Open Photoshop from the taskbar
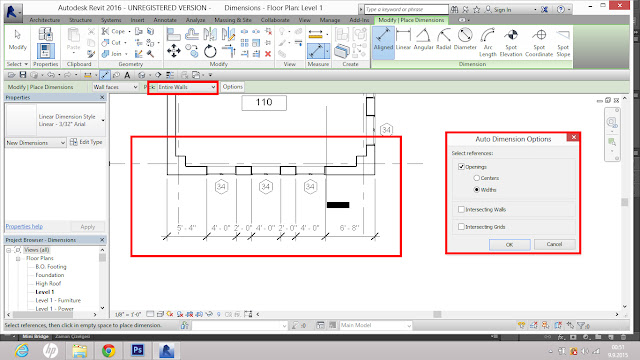 tap(138, 351)
